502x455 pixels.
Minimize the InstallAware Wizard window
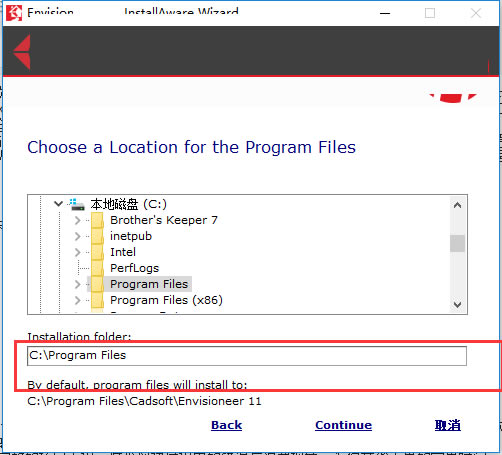tap(385, 13)
